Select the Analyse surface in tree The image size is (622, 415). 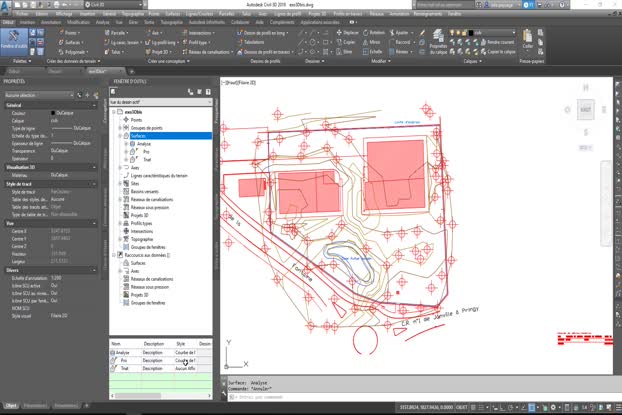[144, 144]
